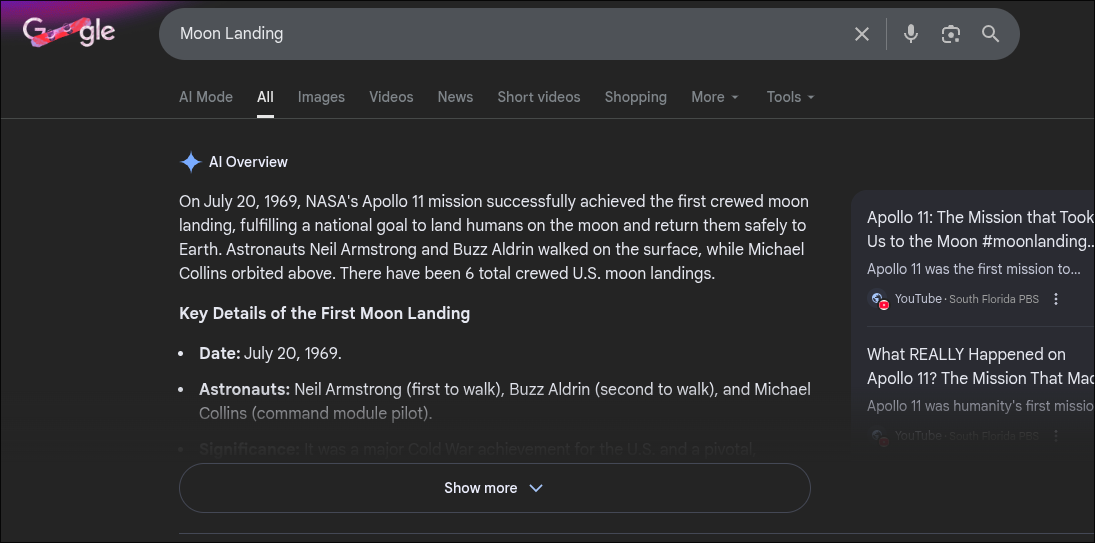Select the Short videos tab
Screen dimensions: 1095x543
pos(539,97)
